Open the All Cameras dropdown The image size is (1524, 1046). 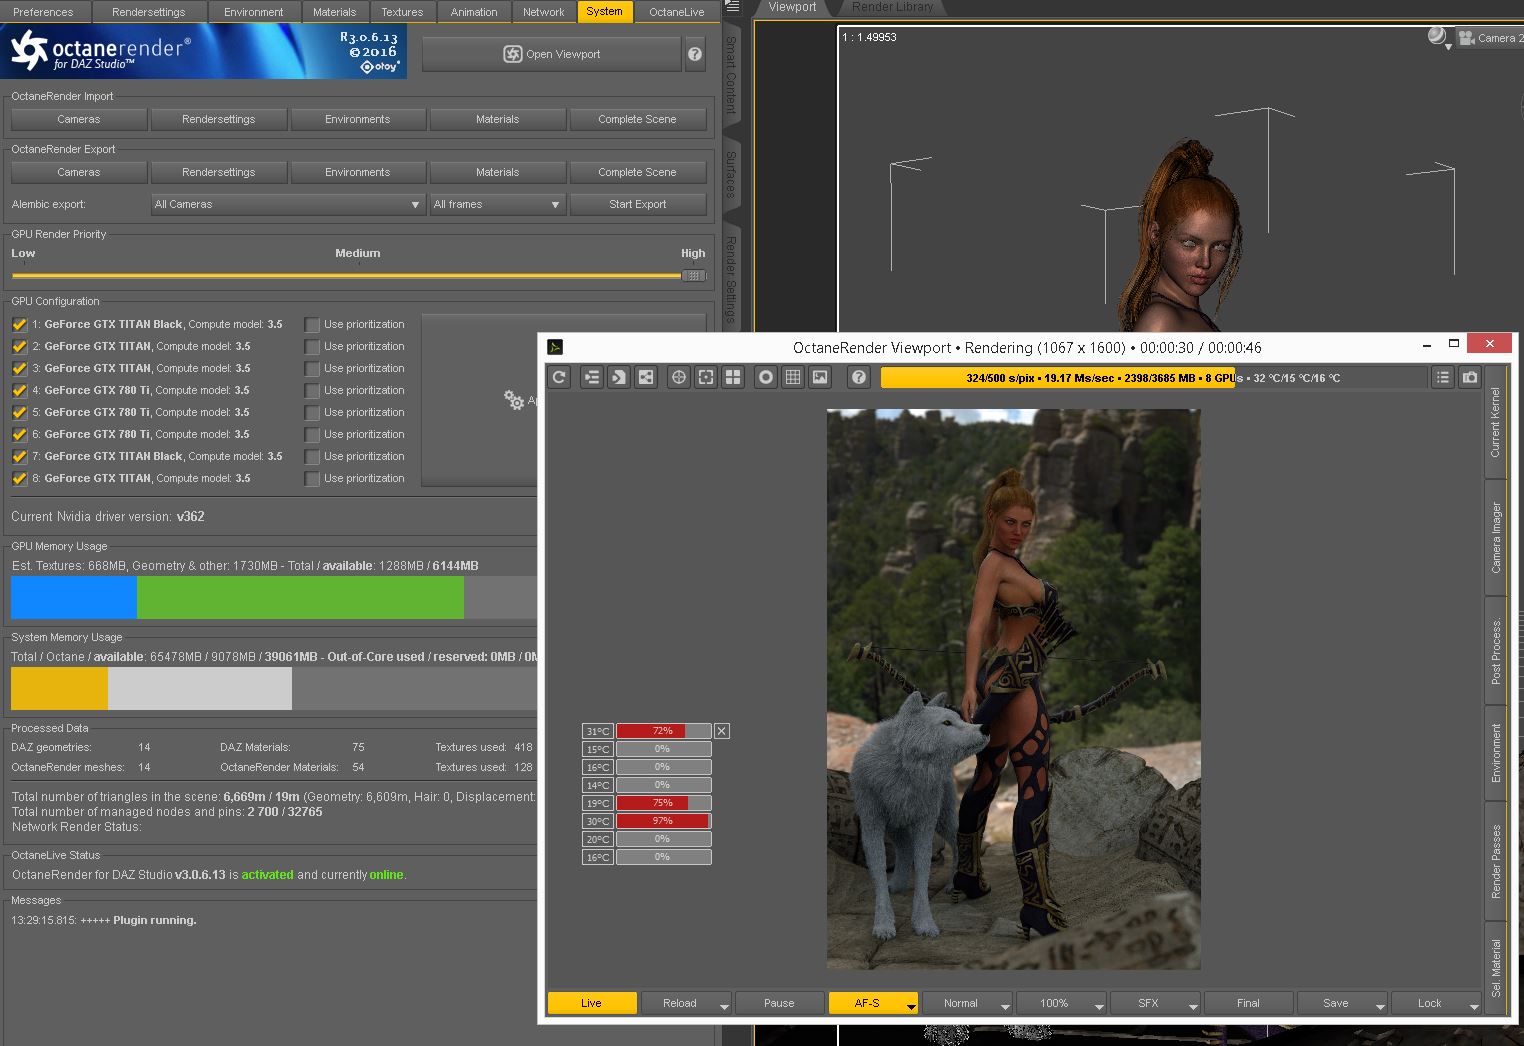(x=288, y=204)
